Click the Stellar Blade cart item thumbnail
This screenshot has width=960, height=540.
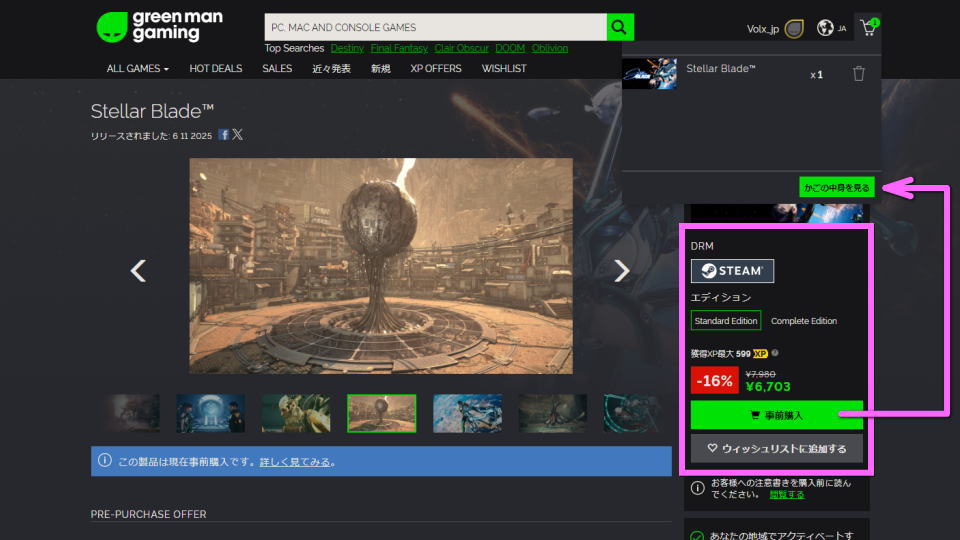[650, 73]
